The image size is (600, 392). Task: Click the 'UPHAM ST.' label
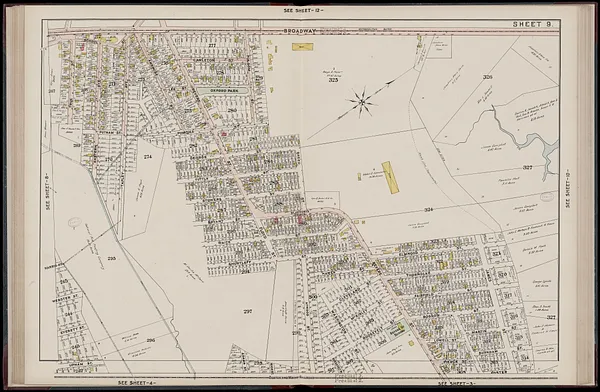click(x=81, y=364)
